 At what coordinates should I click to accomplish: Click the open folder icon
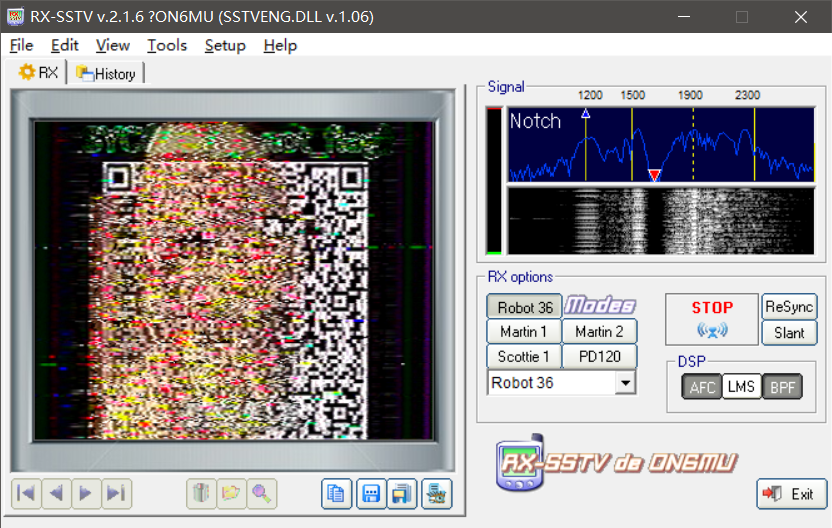pos(231,494)
